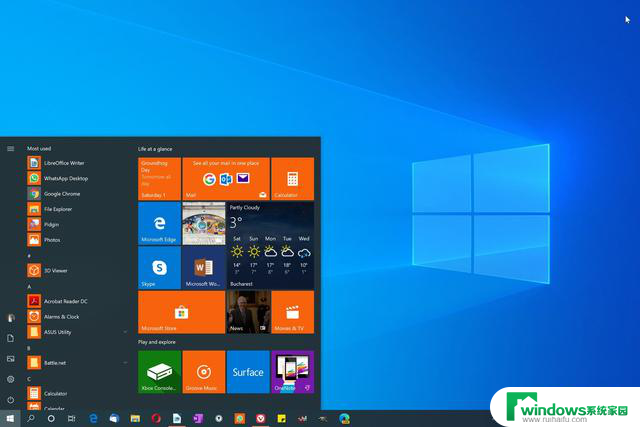
Task: Open the Groove Music tile
Action: 204,372
